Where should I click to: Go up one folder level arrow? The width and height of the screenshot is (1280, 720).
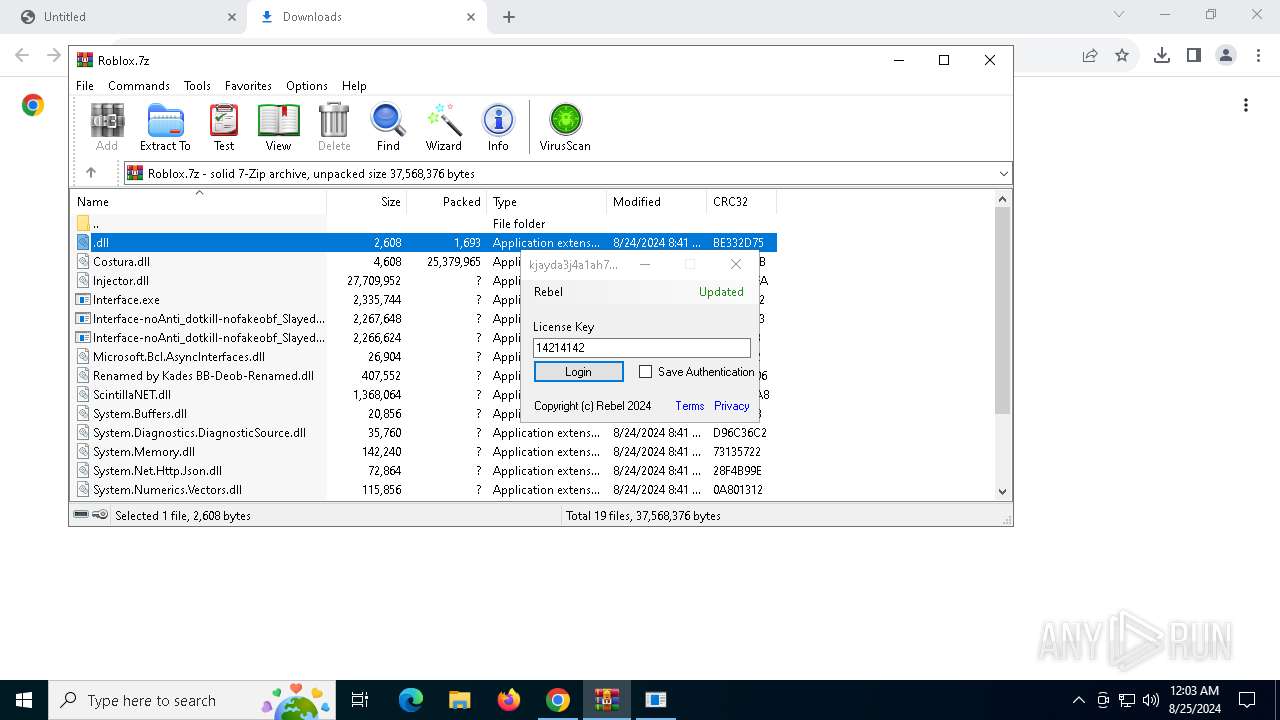[x=91, y=173]
